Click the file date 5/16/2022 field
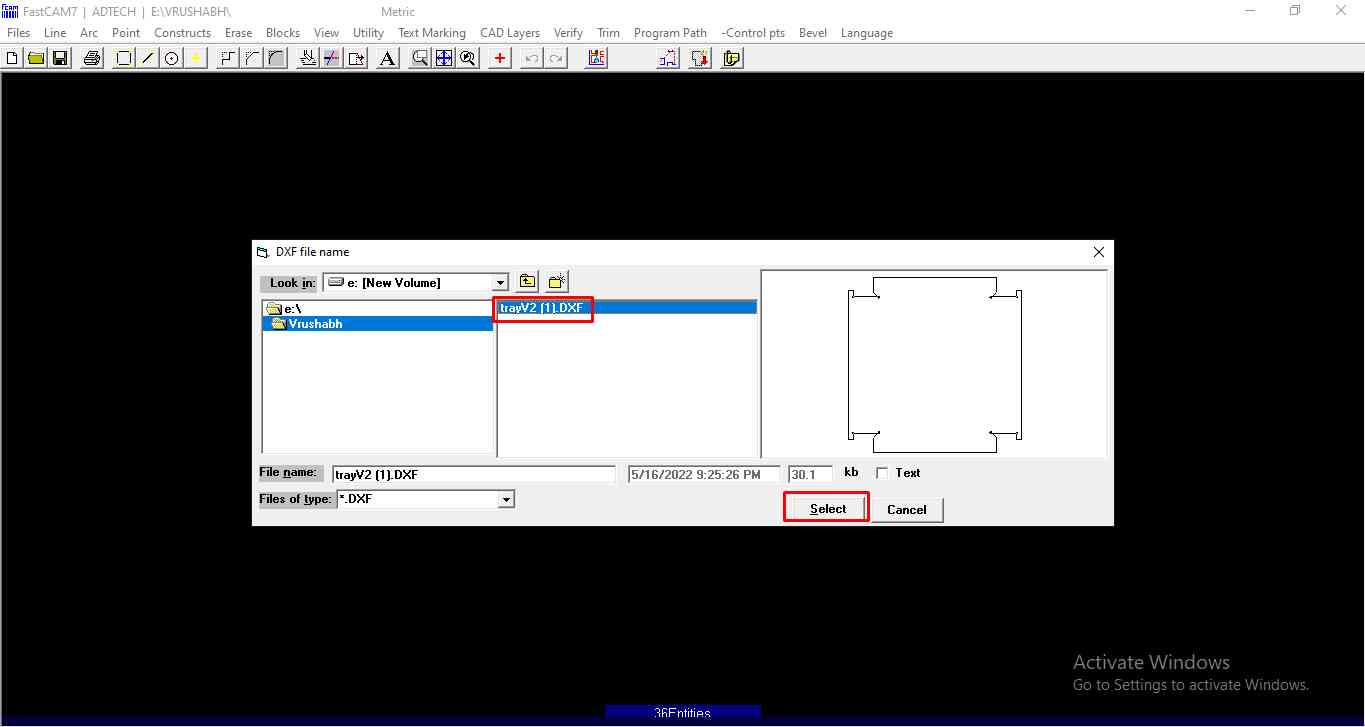The width and height of the screenshot is (1365, 727). pyautogui.click(x=704, y=474)
